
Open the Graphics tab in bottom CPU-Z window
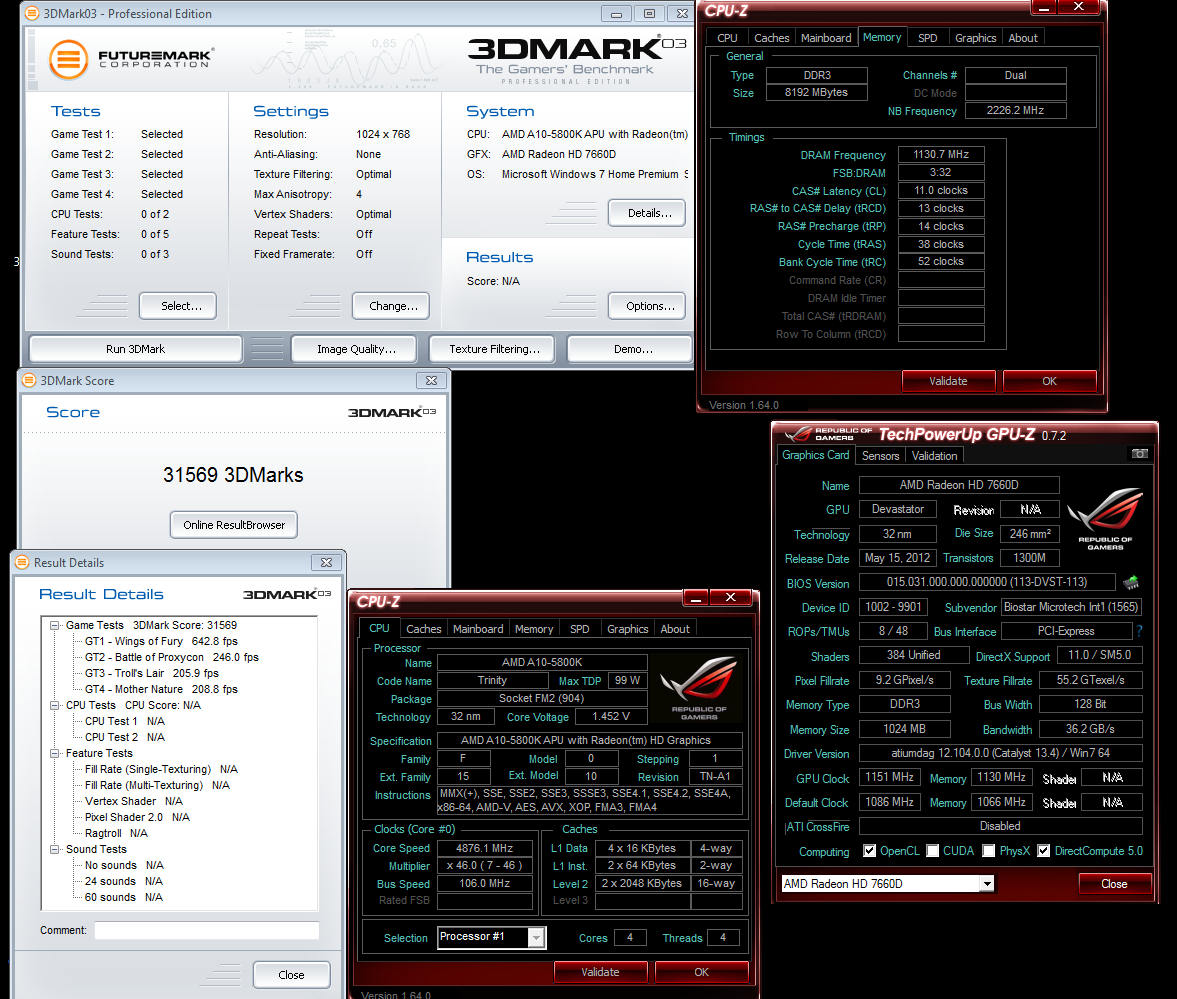[x=628, y=629]
